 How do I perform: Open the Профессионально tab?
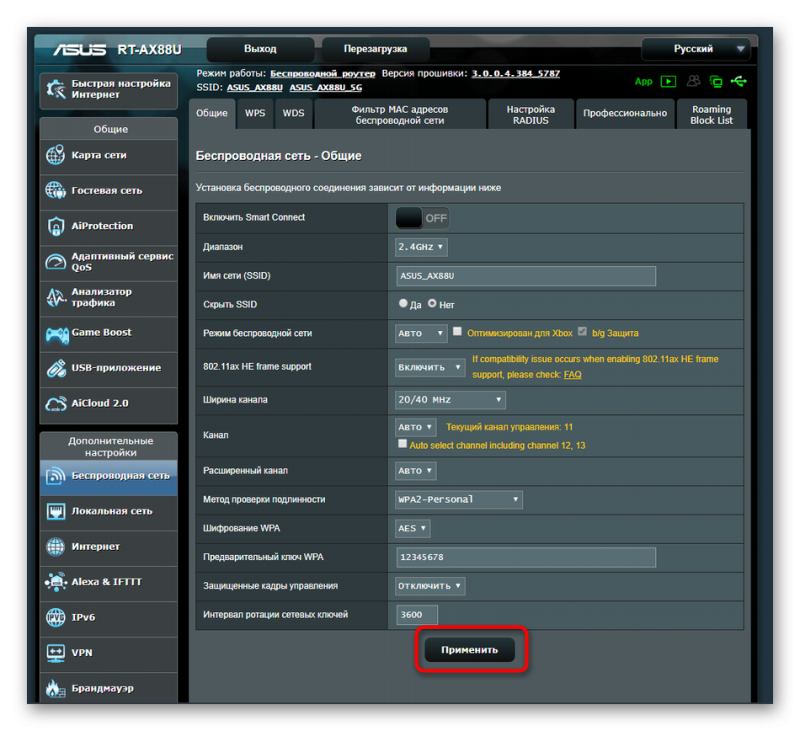(625, 113)
